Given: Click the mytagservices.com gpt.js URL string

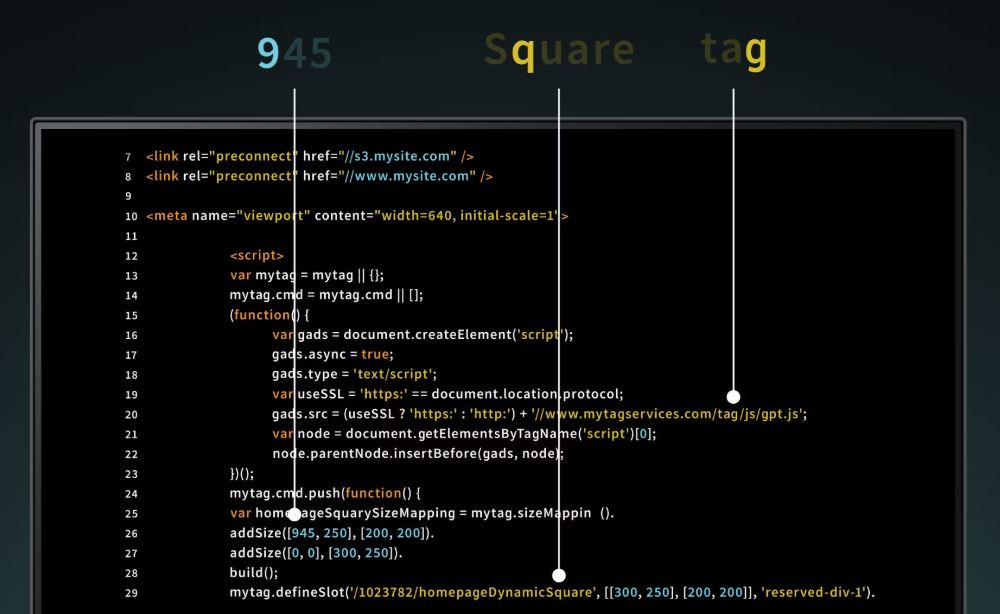Looking at the screenshot, I should coord(668,414).
